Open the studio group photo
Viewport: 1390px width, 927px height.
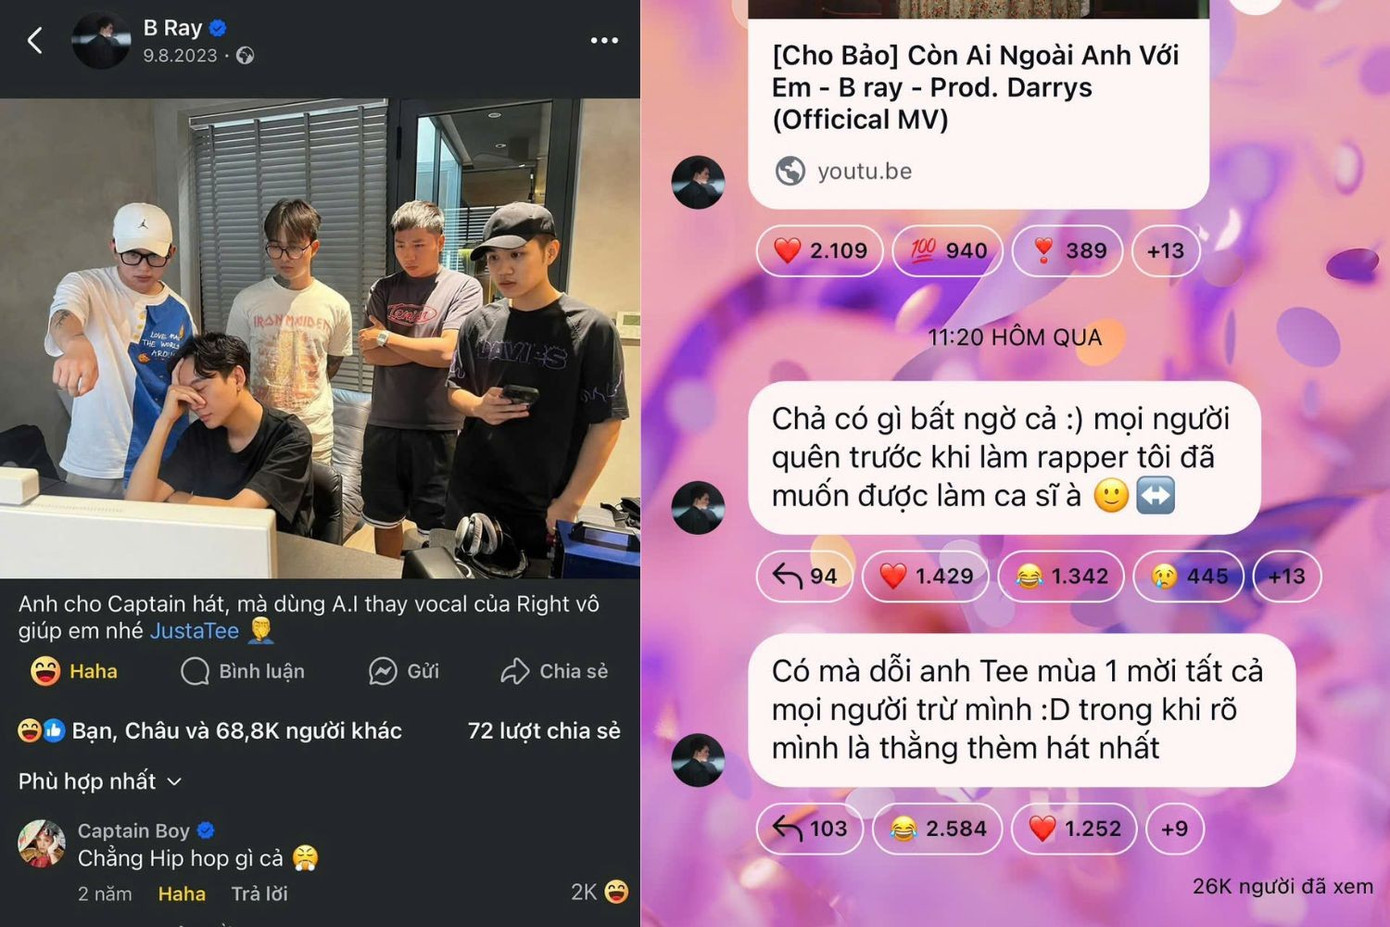320,338
